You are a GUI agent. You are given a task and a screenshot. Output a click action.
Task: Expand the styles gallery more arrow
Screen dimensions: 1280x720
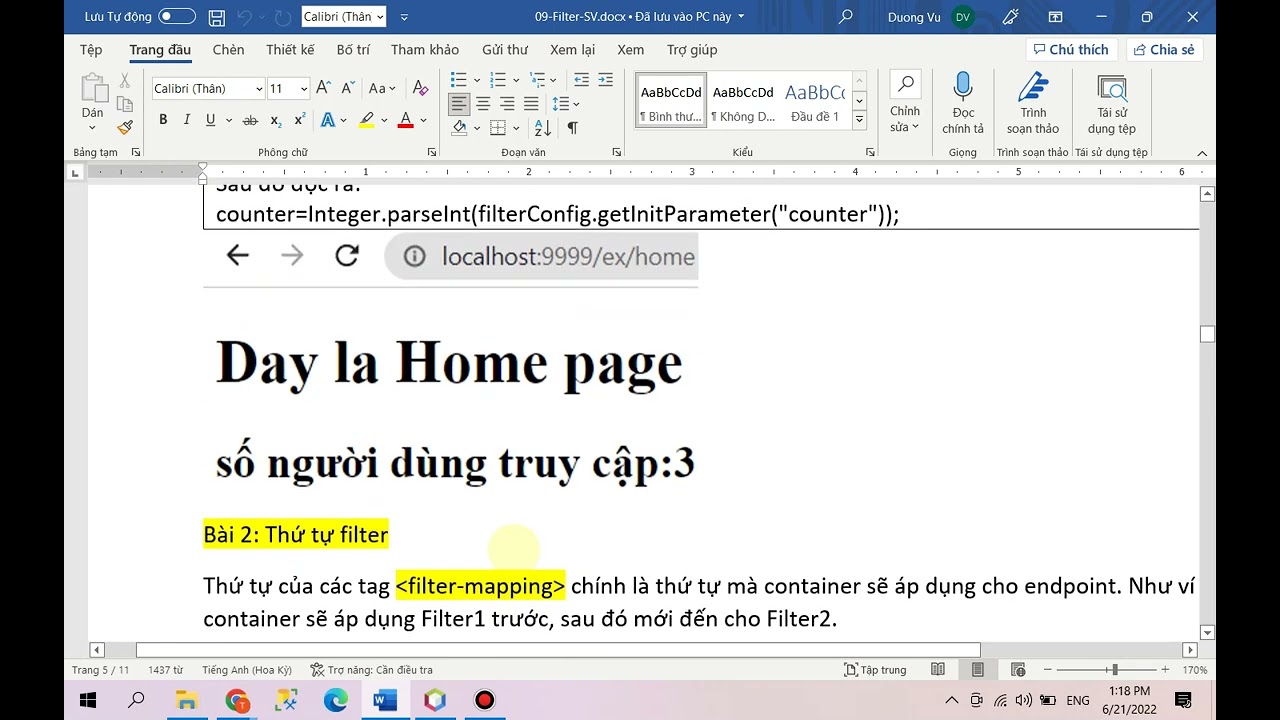click(859, 120)
